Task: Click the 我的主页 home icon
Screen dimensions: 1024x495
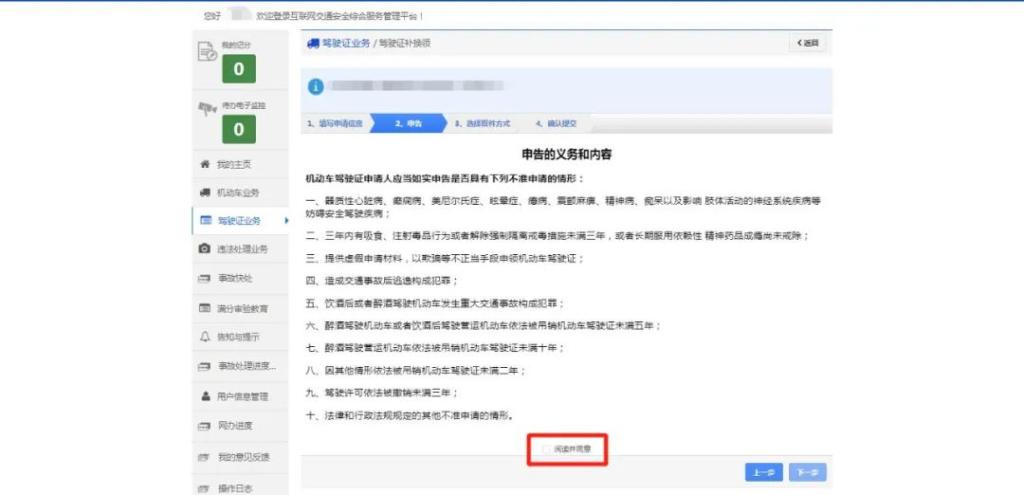Action: (205, 164)
